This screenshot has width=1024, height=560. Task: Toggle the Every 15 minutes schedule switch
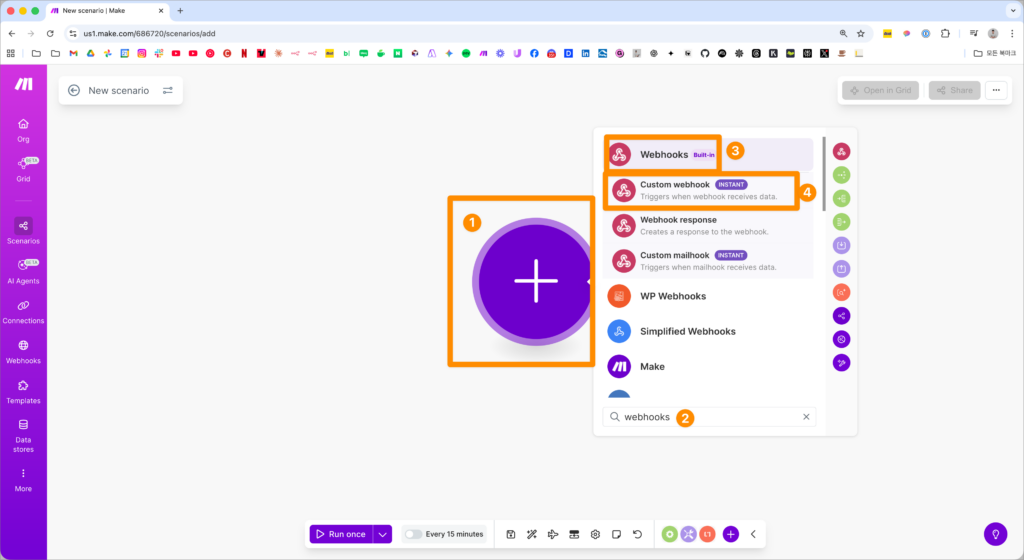coord(412,534)
